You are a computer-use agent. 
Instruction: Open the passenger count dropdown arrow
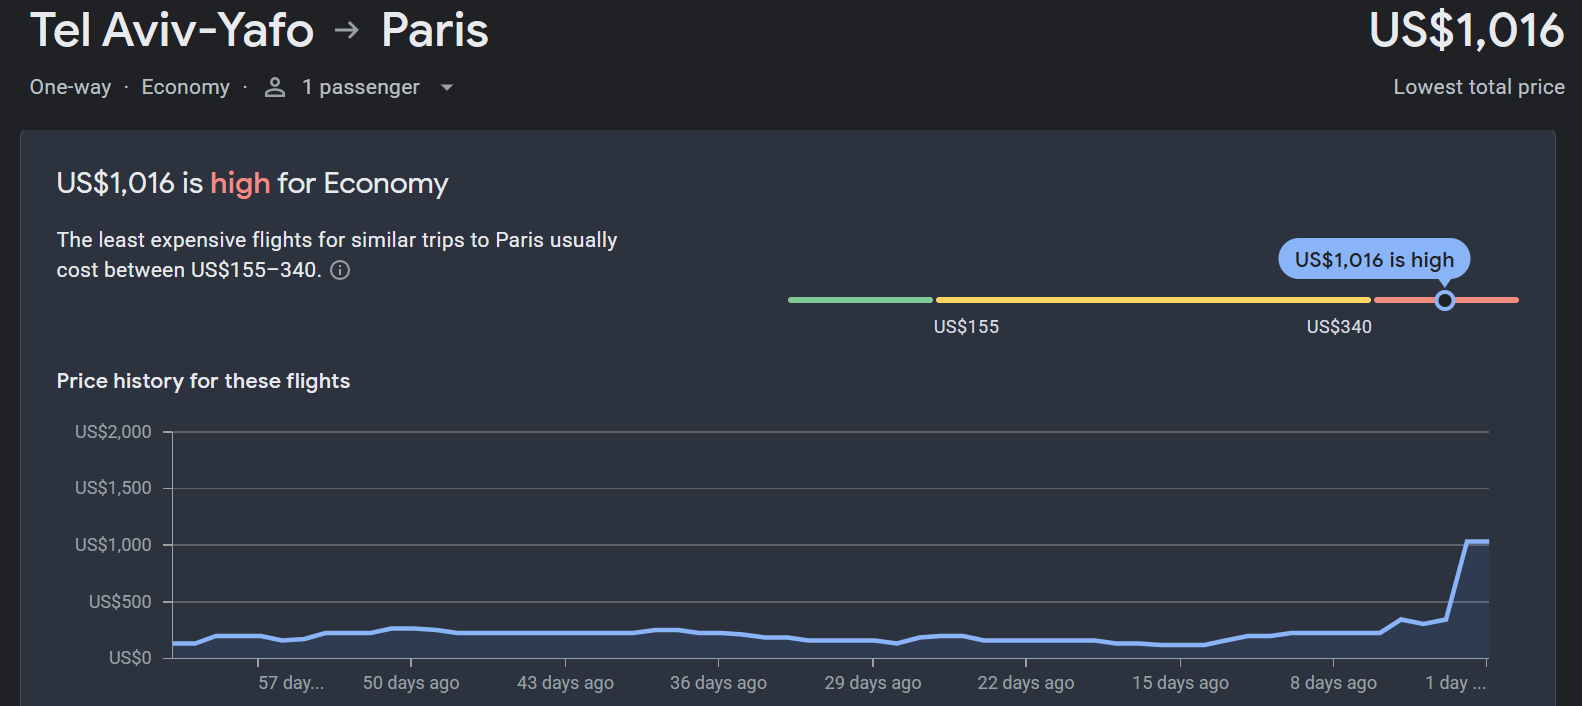coord(447,88)
